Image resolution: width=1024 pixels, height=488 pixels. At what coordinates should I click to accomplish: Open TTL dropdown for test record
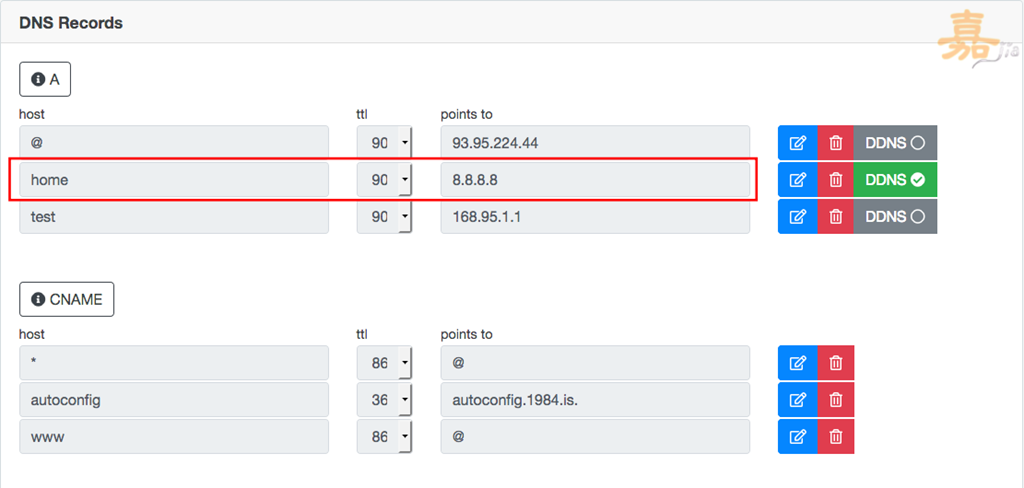tap(405, 216)
